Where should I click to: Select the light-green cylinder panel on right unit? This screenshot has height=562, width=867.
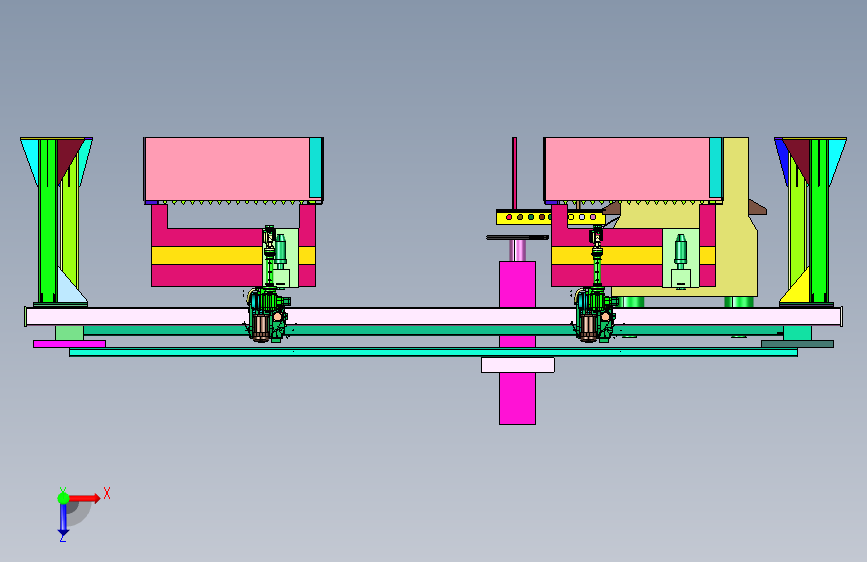[x=681, y=258]
